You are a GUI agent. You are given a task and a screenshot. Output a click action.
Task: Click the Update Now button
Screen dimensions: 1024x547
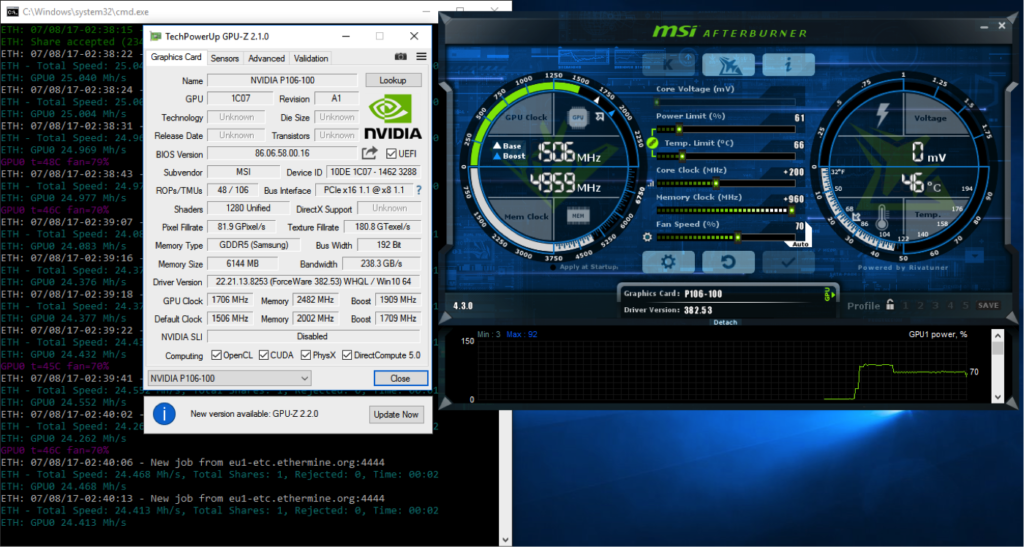click(x=396, y=414)
